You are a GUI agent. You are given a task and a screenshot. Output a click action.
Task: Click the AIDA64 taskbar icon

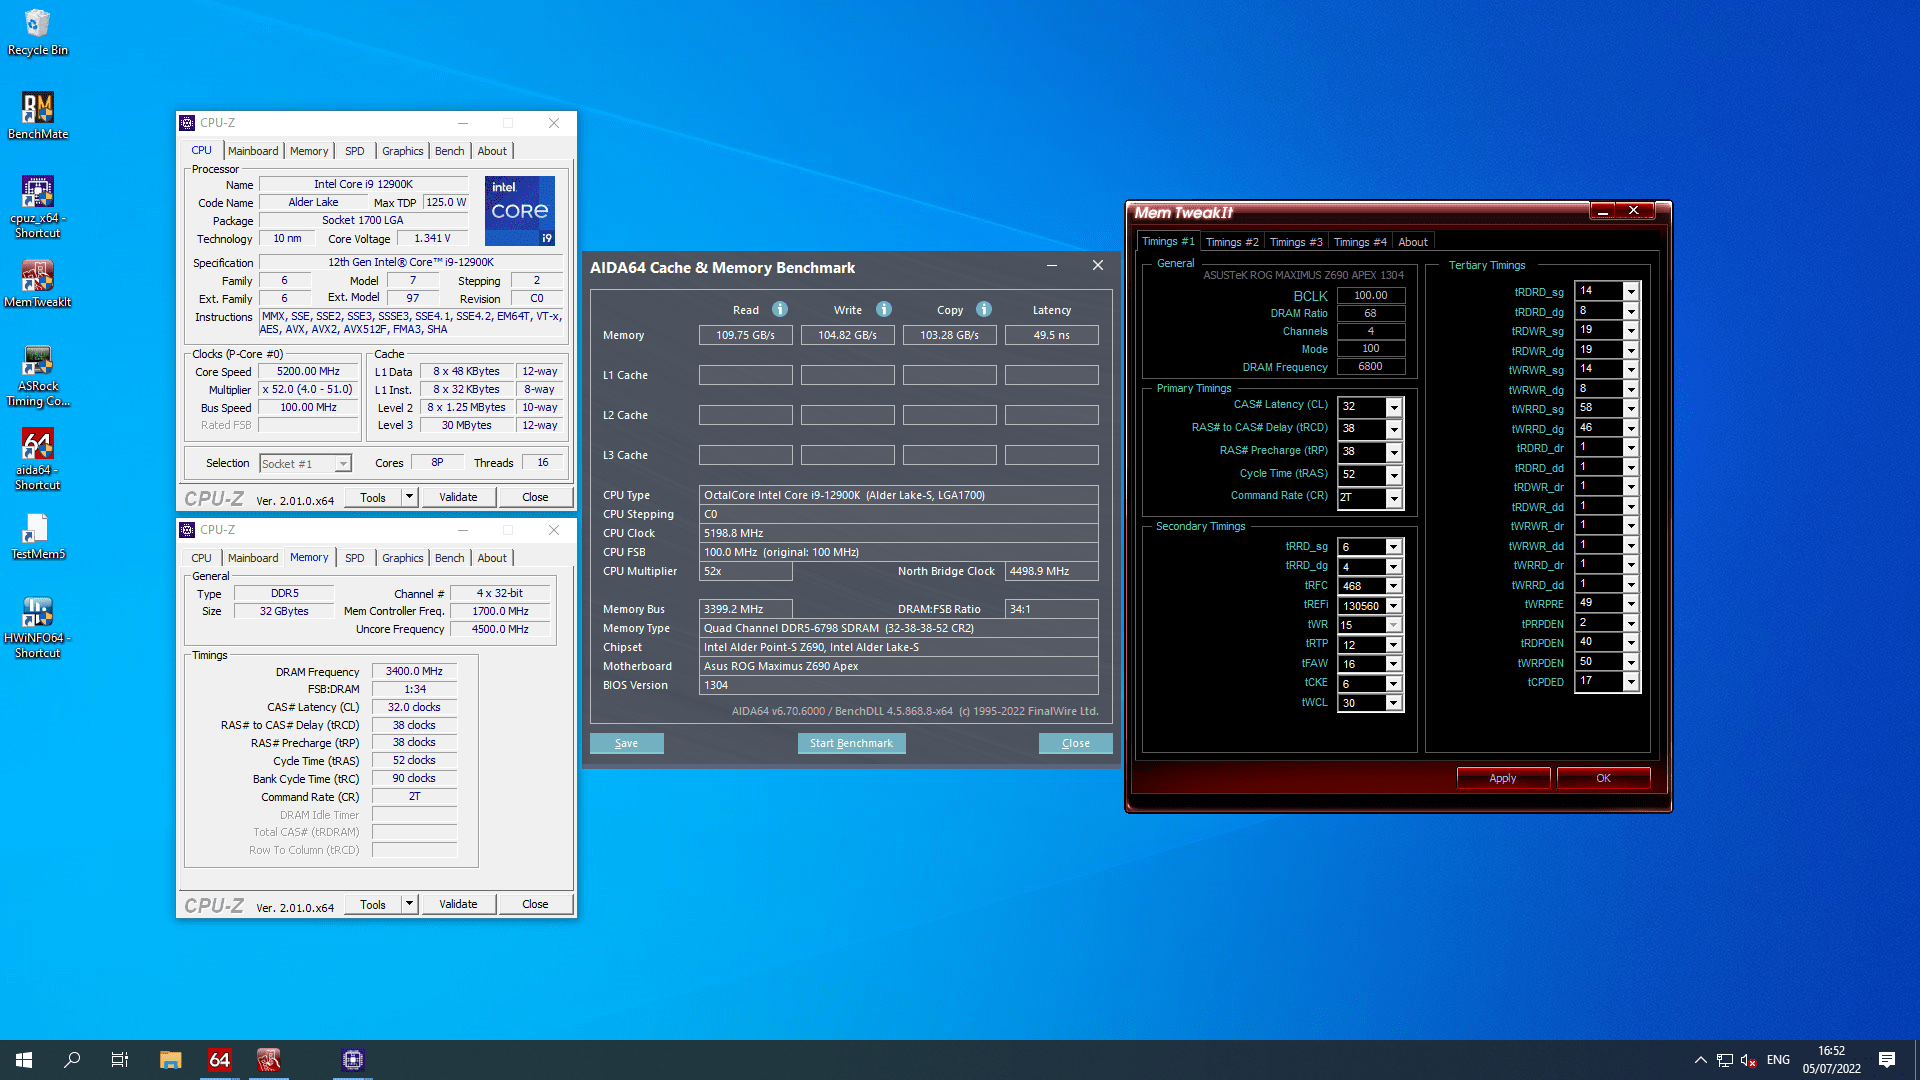point(219,1060)
